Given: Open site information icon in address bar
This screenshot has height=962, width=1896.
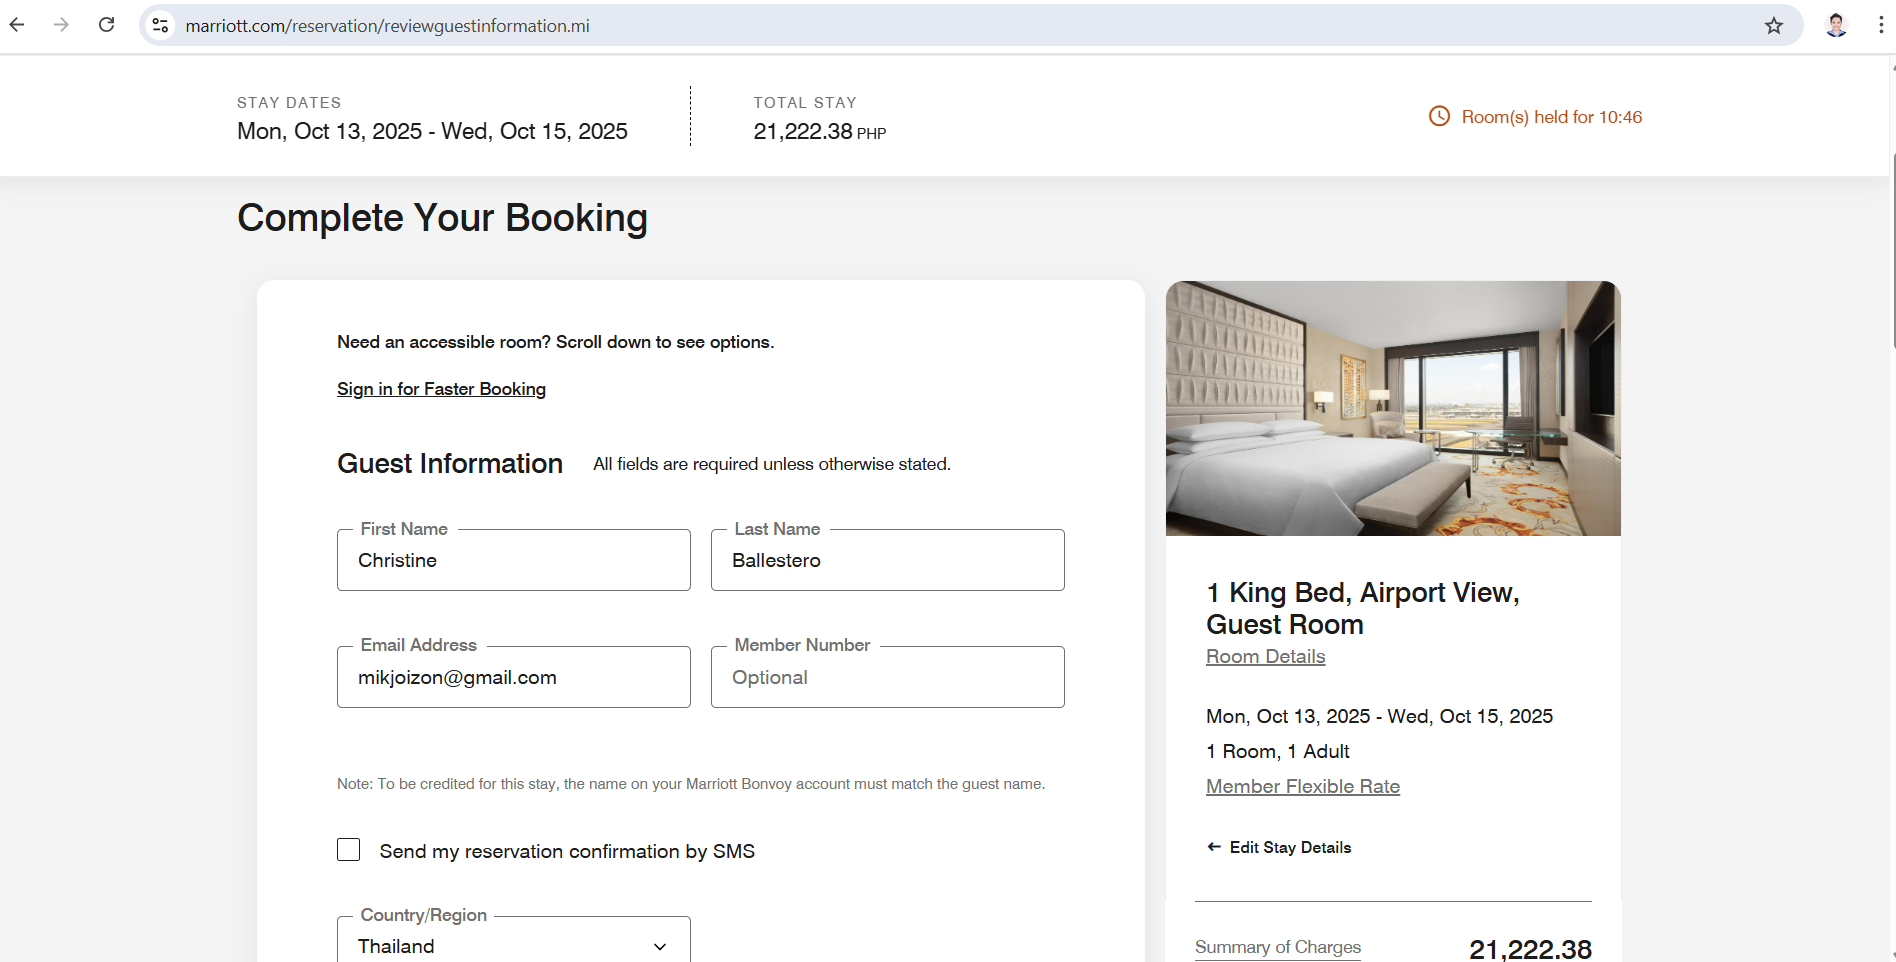Looking at the screenshot, I should (160, 25).
